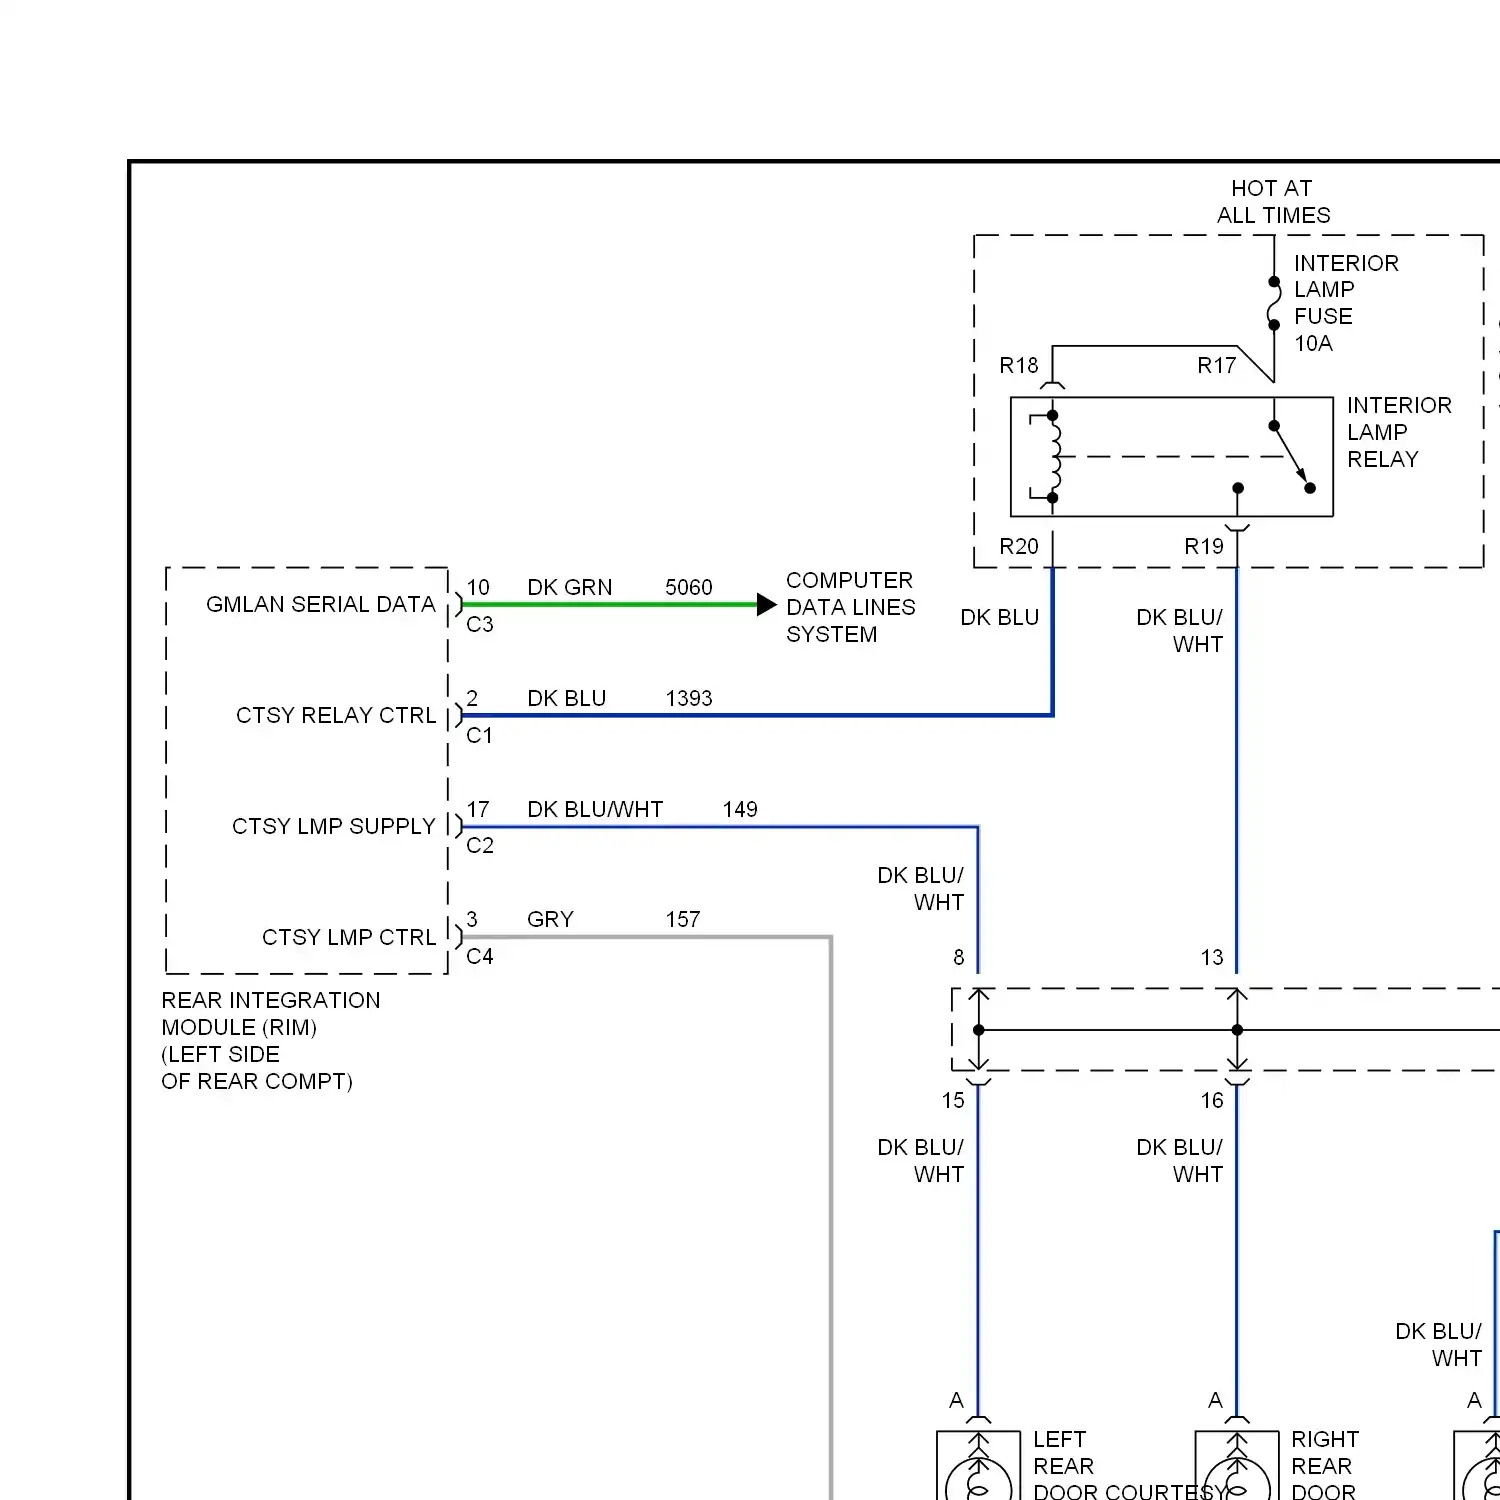Viewport: 1500px width, 1500px height.
Task: Select pin number 16 below the splice pack
Action: [1212, 1101]
